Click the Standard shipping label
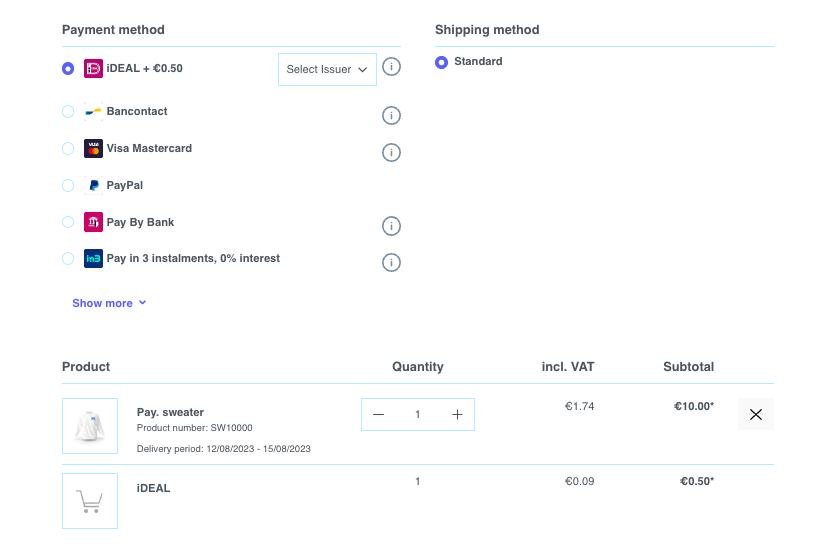Screen dimensions: 839x554 478,61
